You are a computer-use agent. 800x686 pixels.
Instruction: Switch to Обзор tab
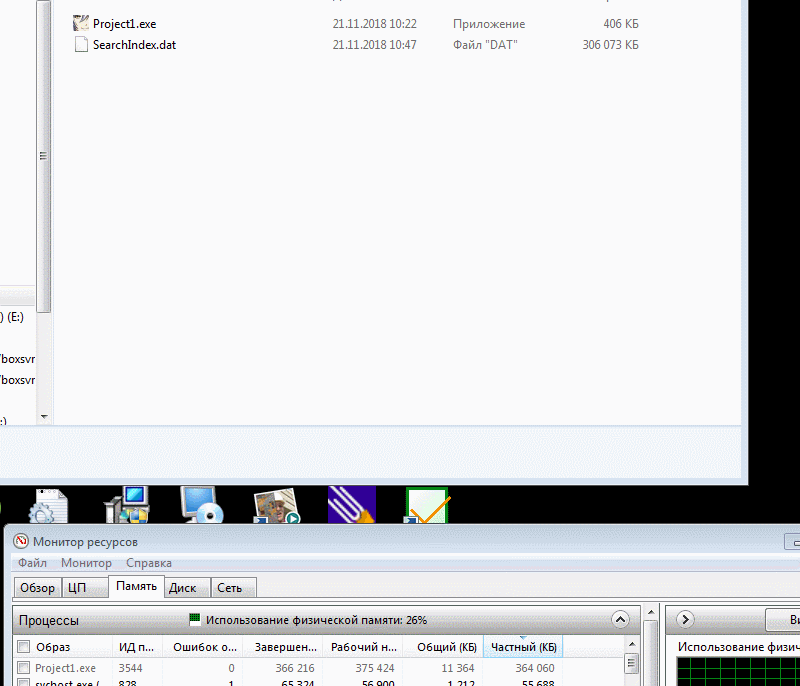pos(37,588)
